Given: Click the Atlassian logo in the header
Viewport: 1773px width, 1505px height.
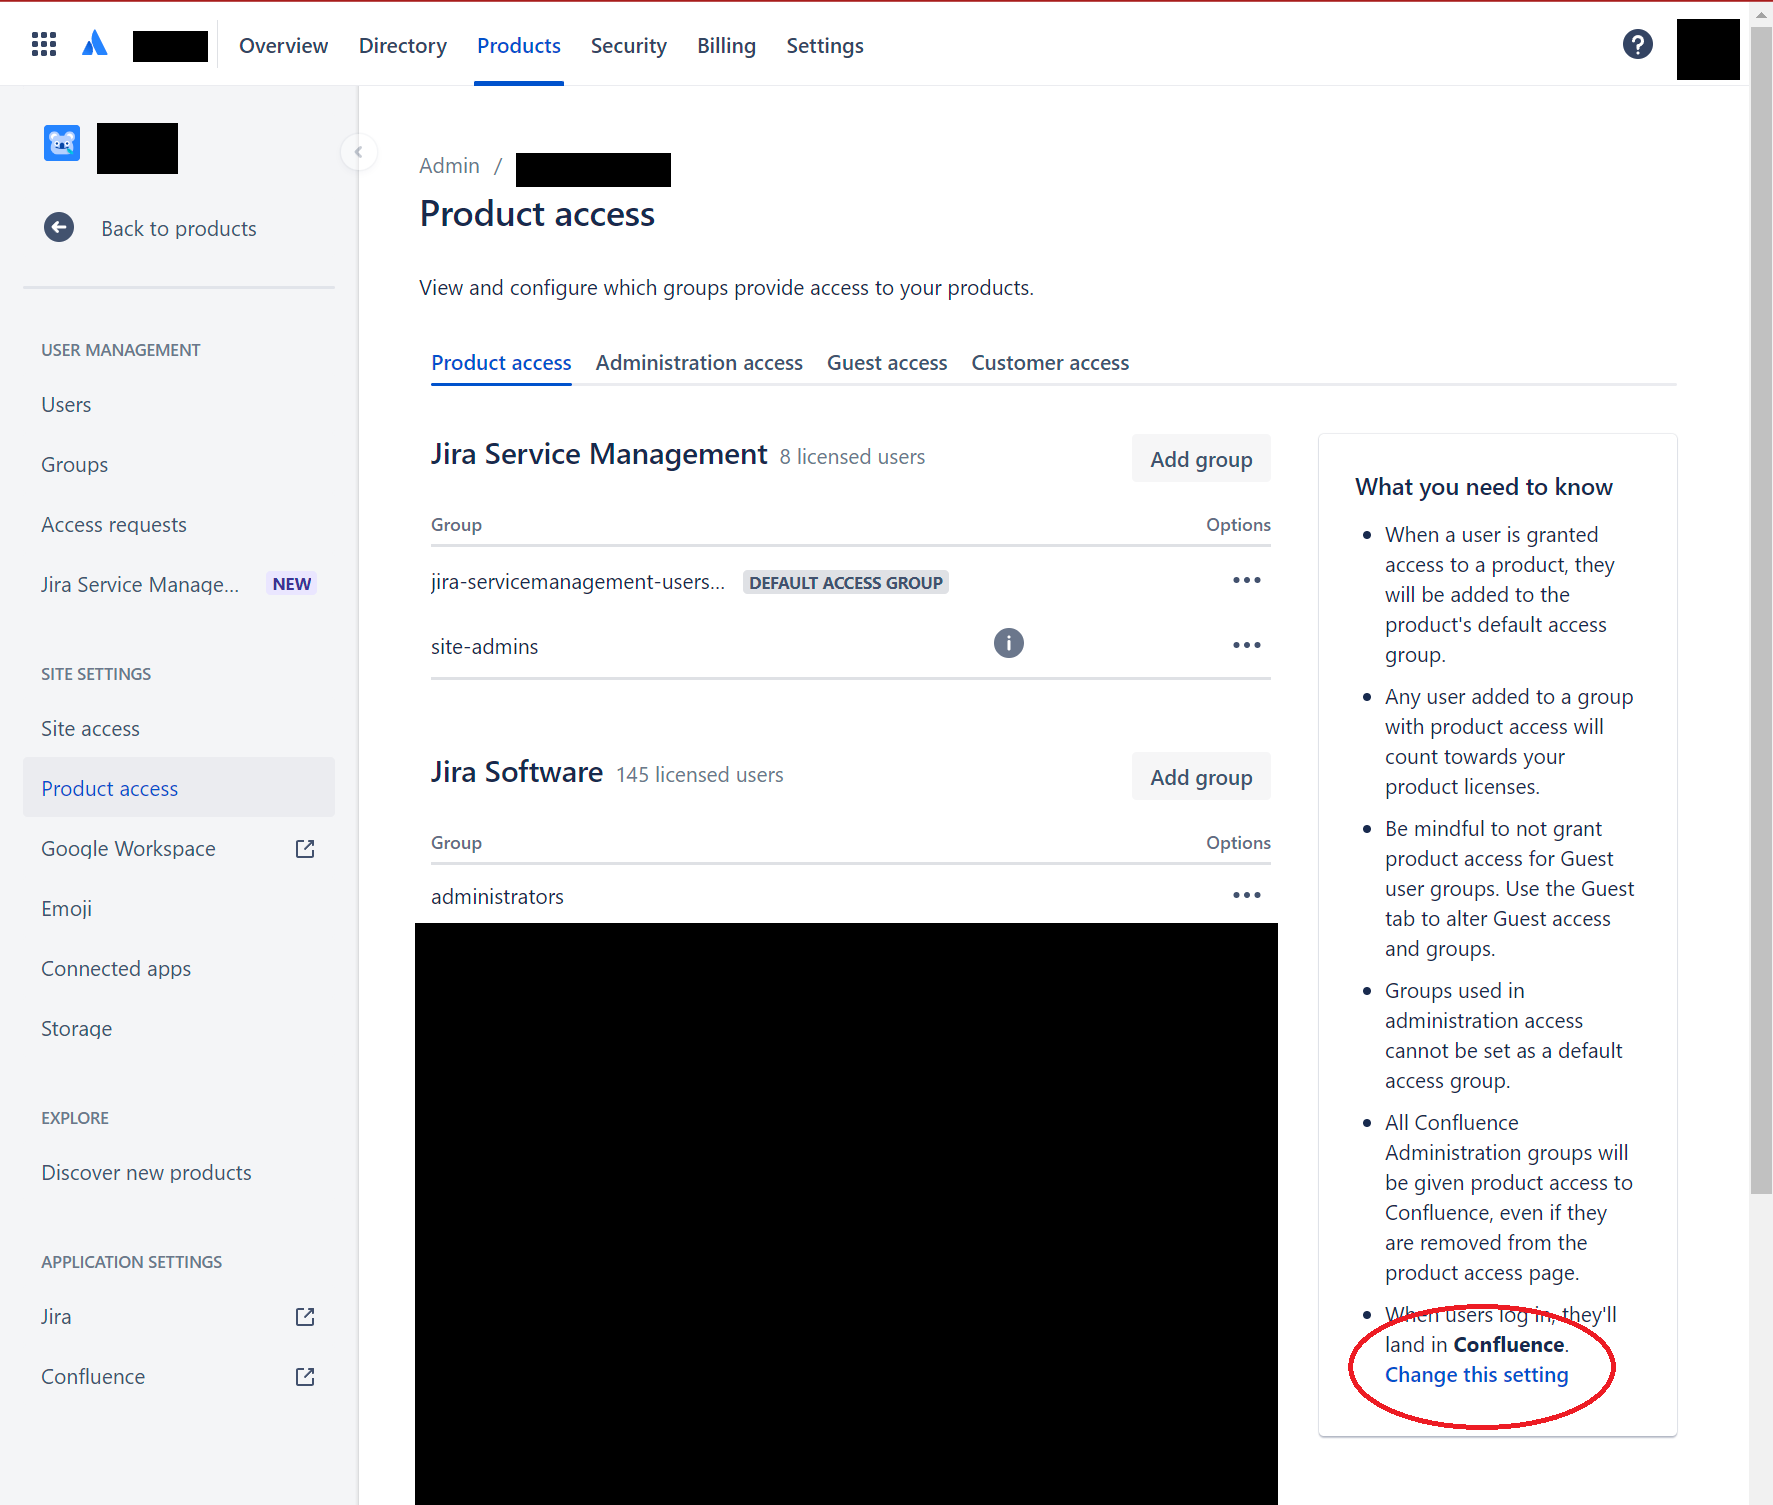Looking at the screenshot, I should (95, 43).
